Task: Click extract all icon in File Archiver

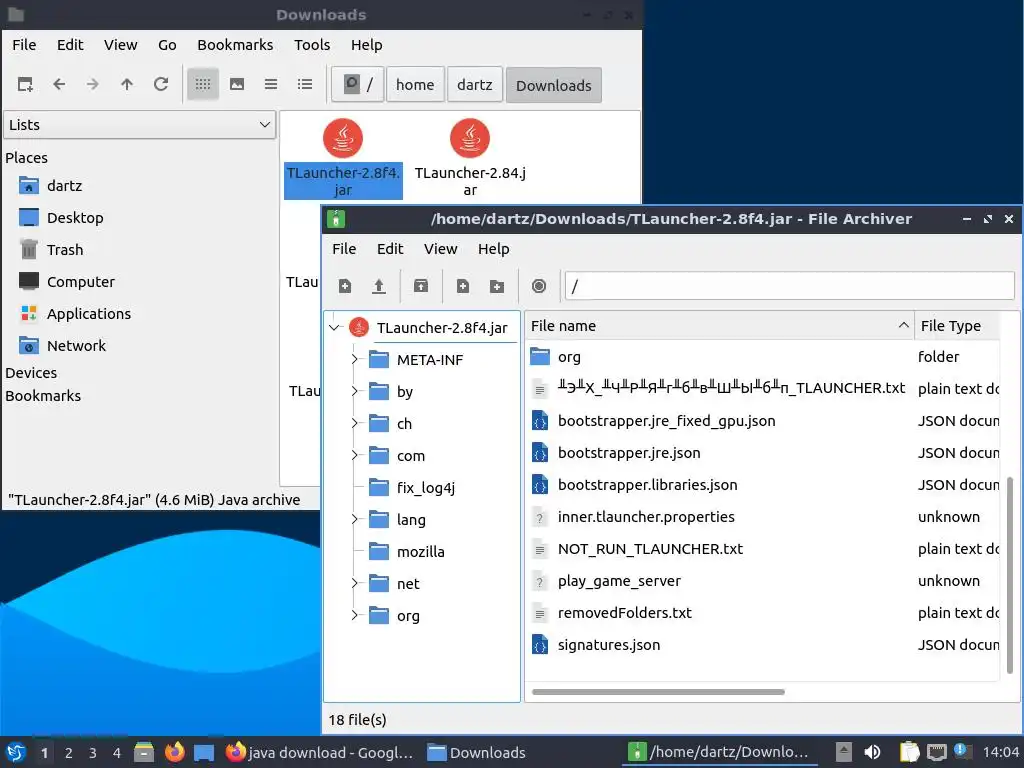Action: click(x=421, y=286)
